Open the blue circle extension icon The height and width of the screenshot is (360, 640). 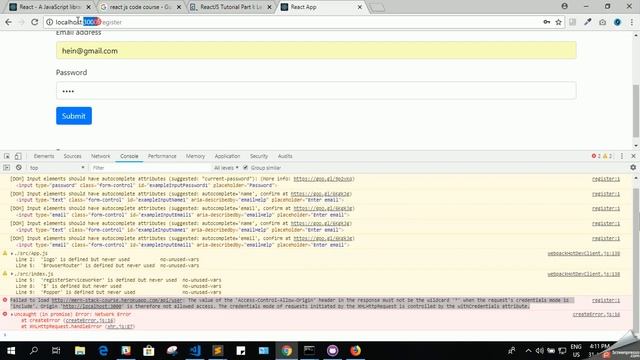[x=617, y=22]
